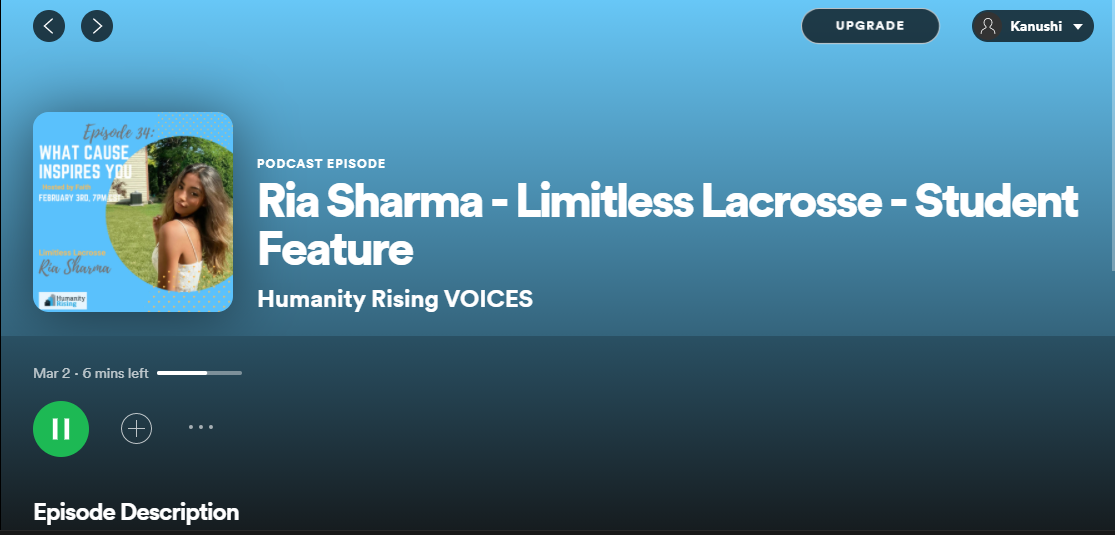Add episode with the plus icon
This screenshot has width=1115, height=535.
click(136, 429)
